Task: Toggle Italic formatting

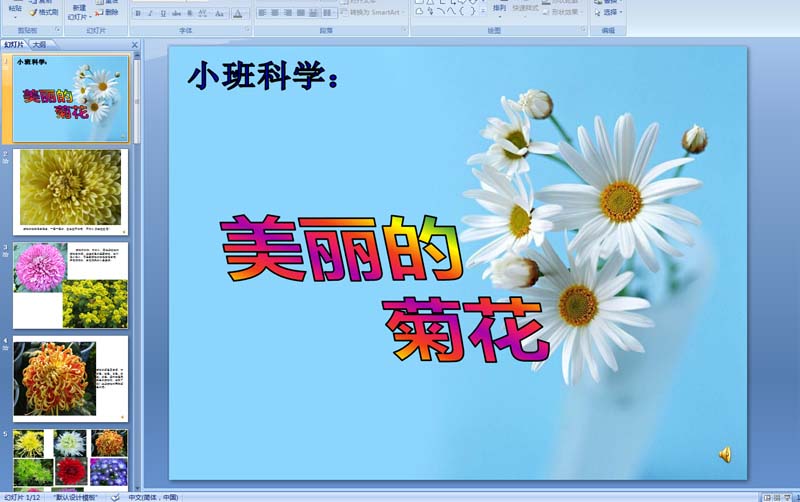Action: click(151, 14)
